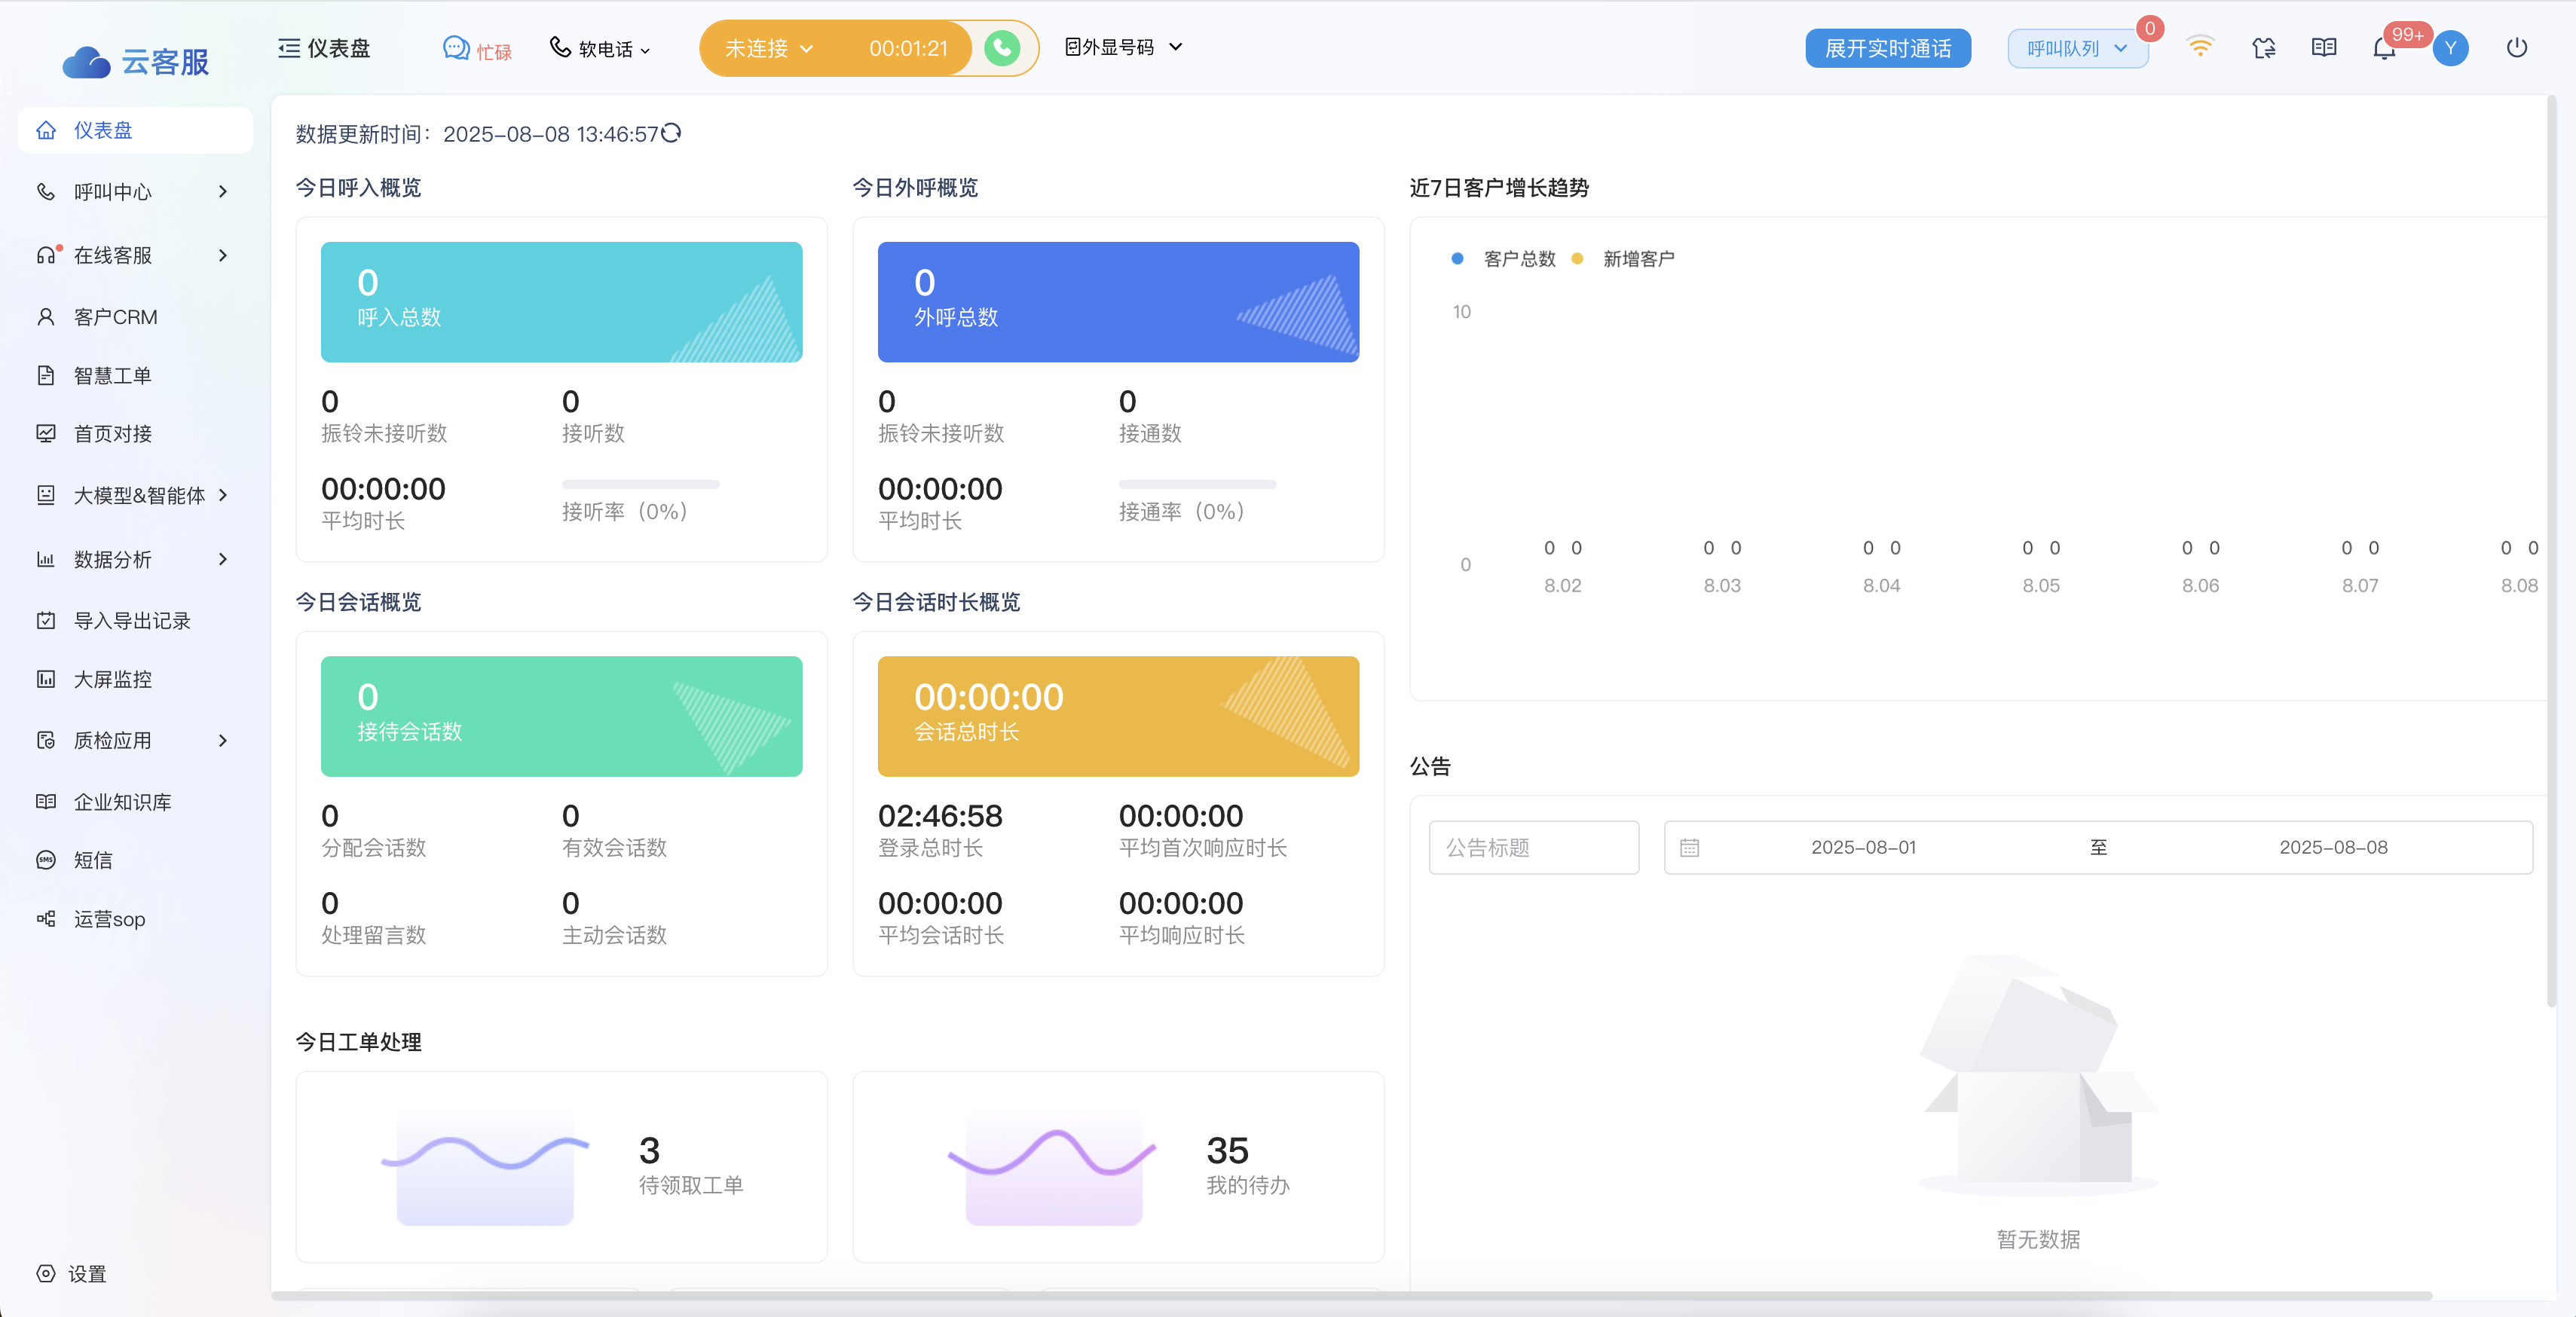Click the 智慧工单 document icon
Image resolution: width=2576 pixels, height=1317 pixels.
point(46,375)
